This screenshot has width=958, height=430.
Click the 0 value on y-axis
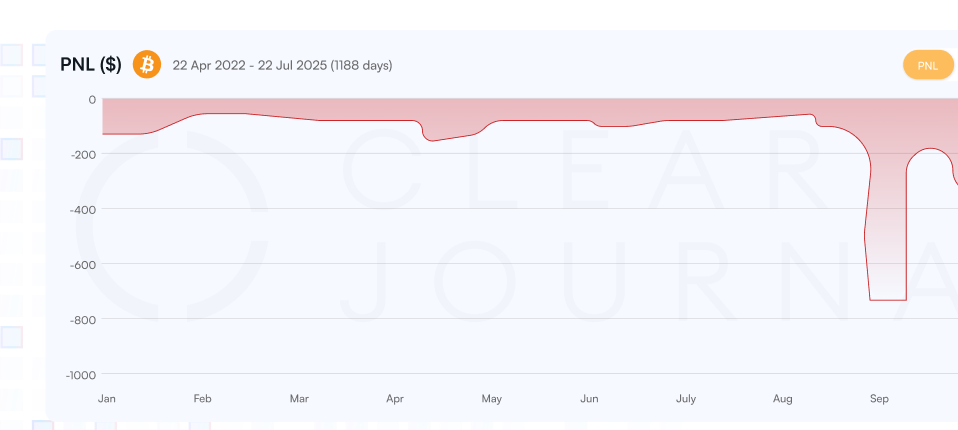92,100
